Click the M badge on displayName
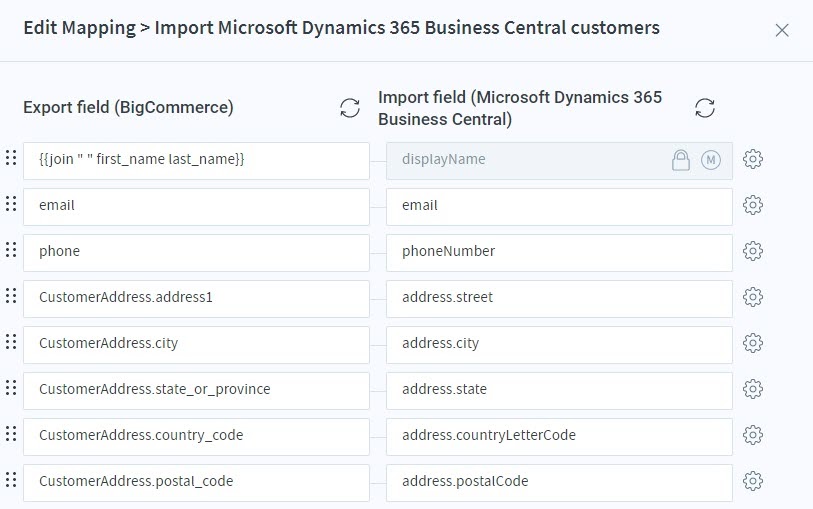The width and height of the screenshot is (813, 509). click(x=710, y=160)
